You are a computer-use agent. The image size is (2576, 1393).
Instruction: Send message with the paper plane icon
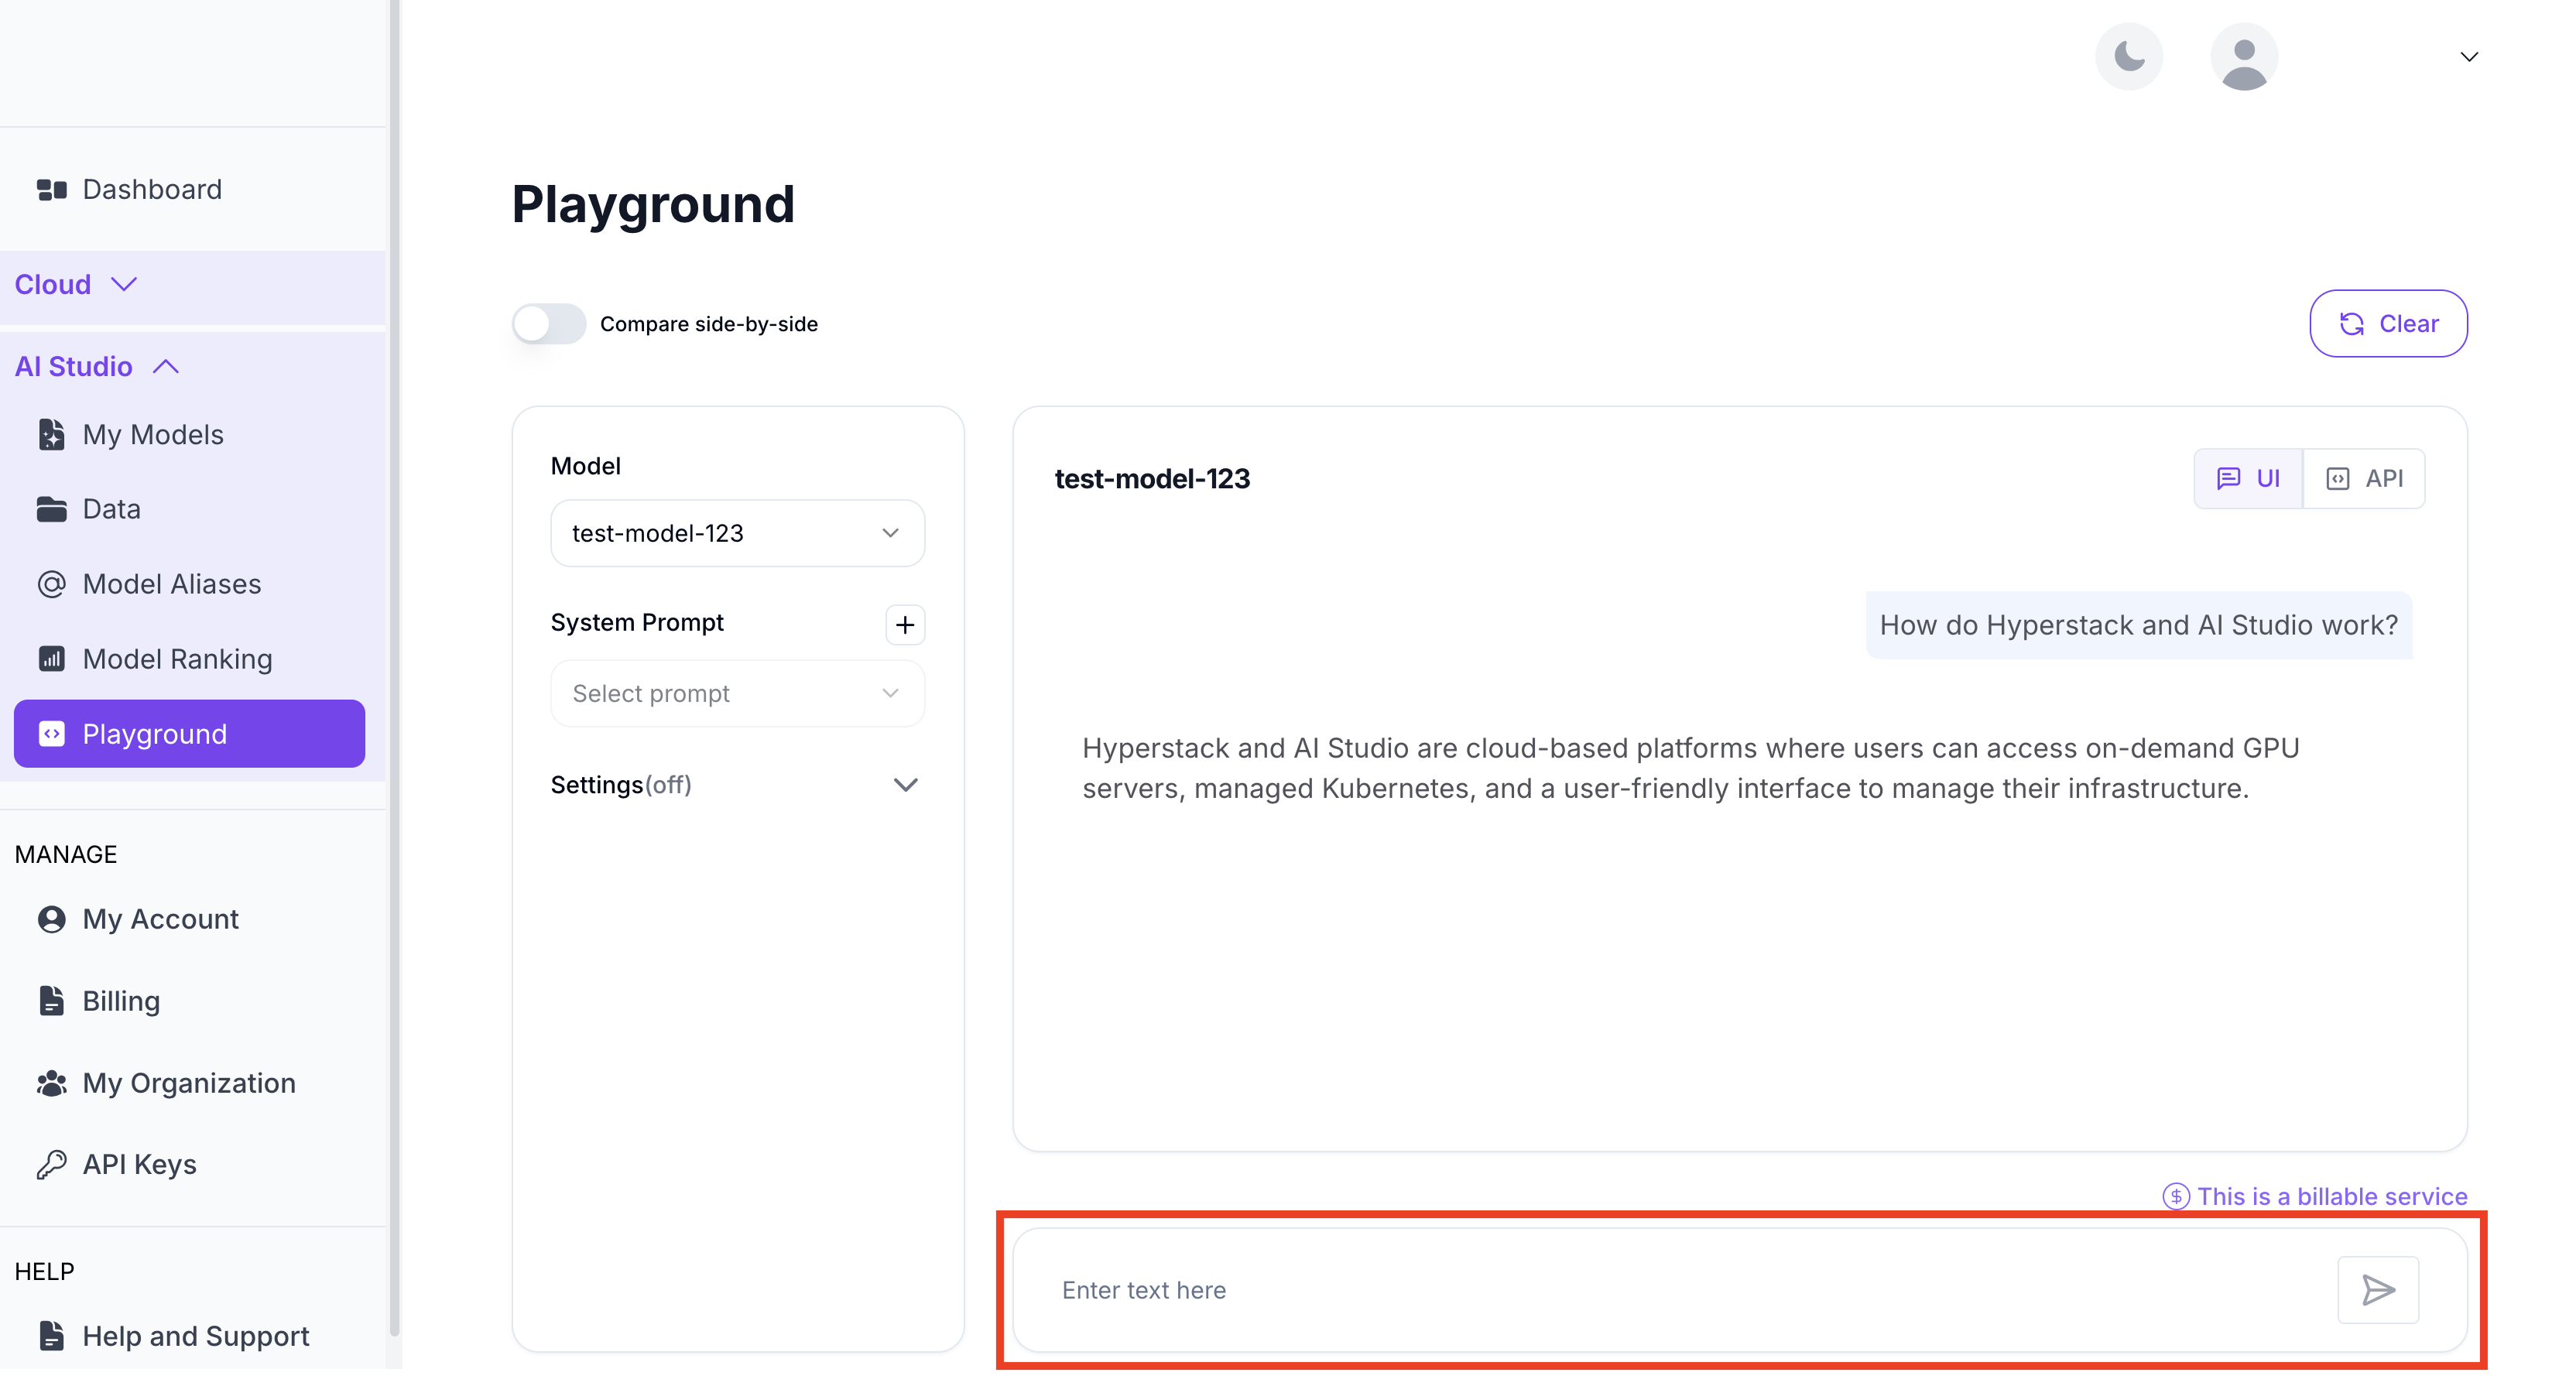[x=2378, y=1290]
